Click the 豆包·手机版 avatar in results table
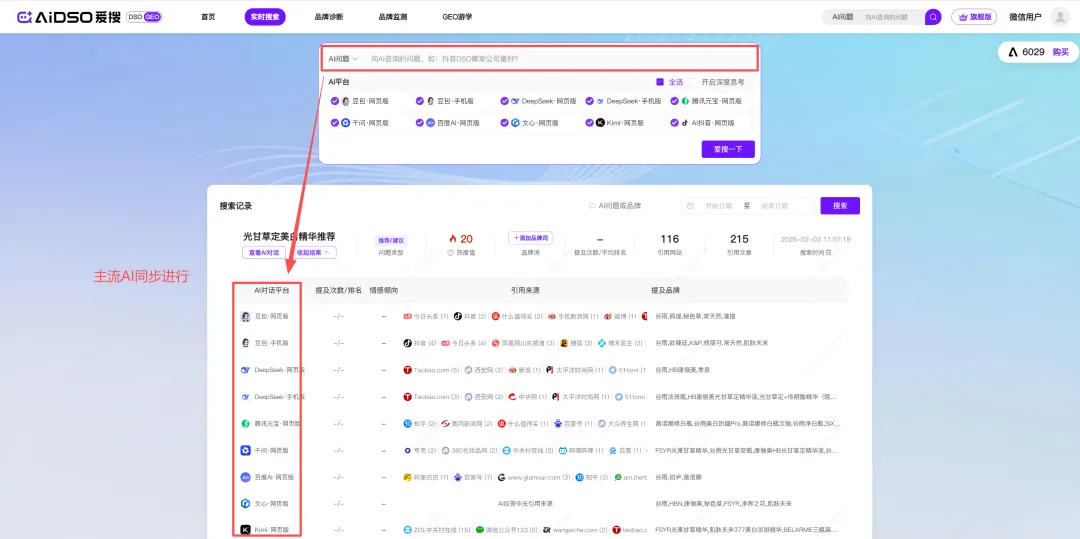 245,342
